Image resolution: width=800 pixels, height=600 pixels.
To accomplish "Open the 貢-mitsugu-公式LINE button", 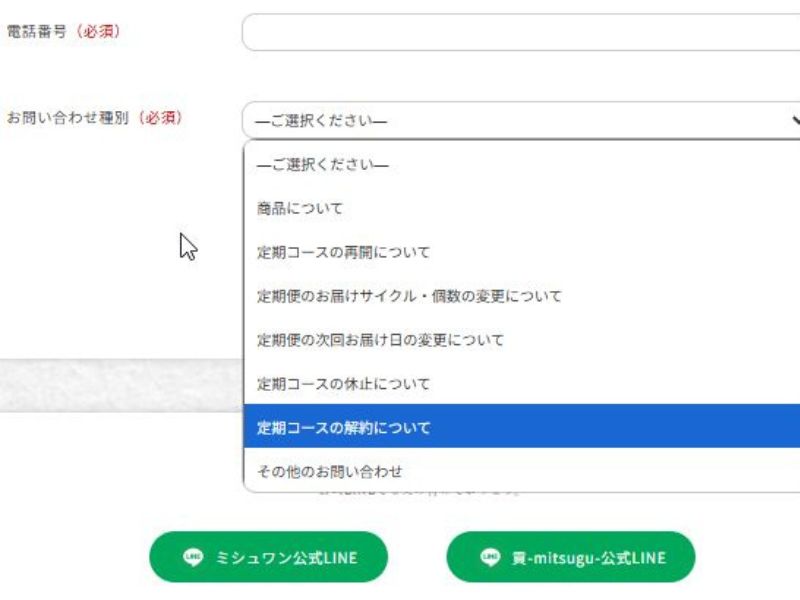I will coord(570,557).
